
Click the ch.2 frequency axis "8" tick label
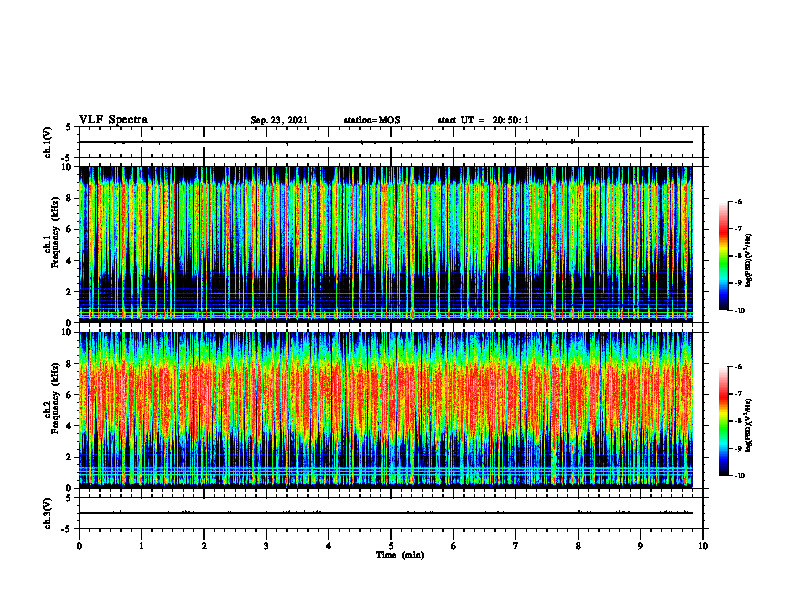pos(70,364)
